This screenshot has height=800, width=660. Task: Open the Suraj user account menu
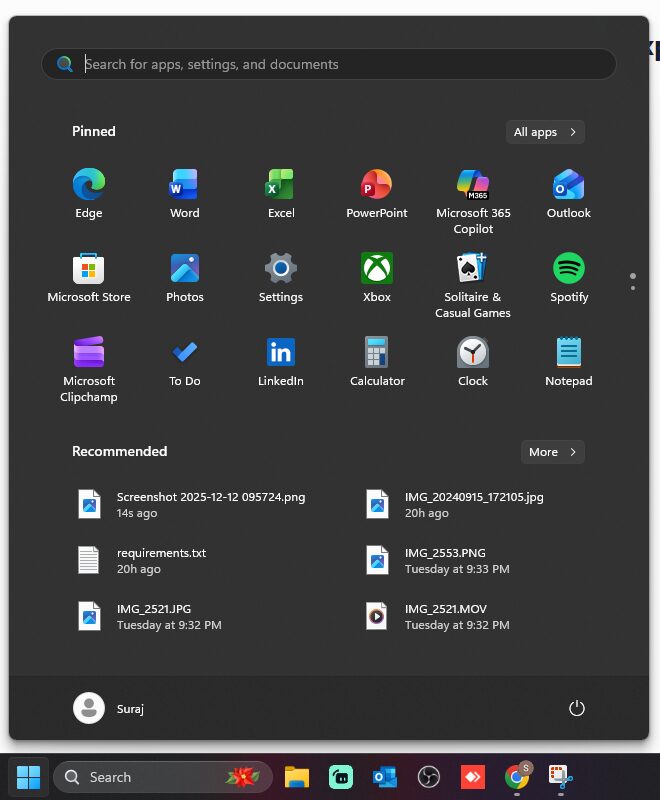(108, 708)
